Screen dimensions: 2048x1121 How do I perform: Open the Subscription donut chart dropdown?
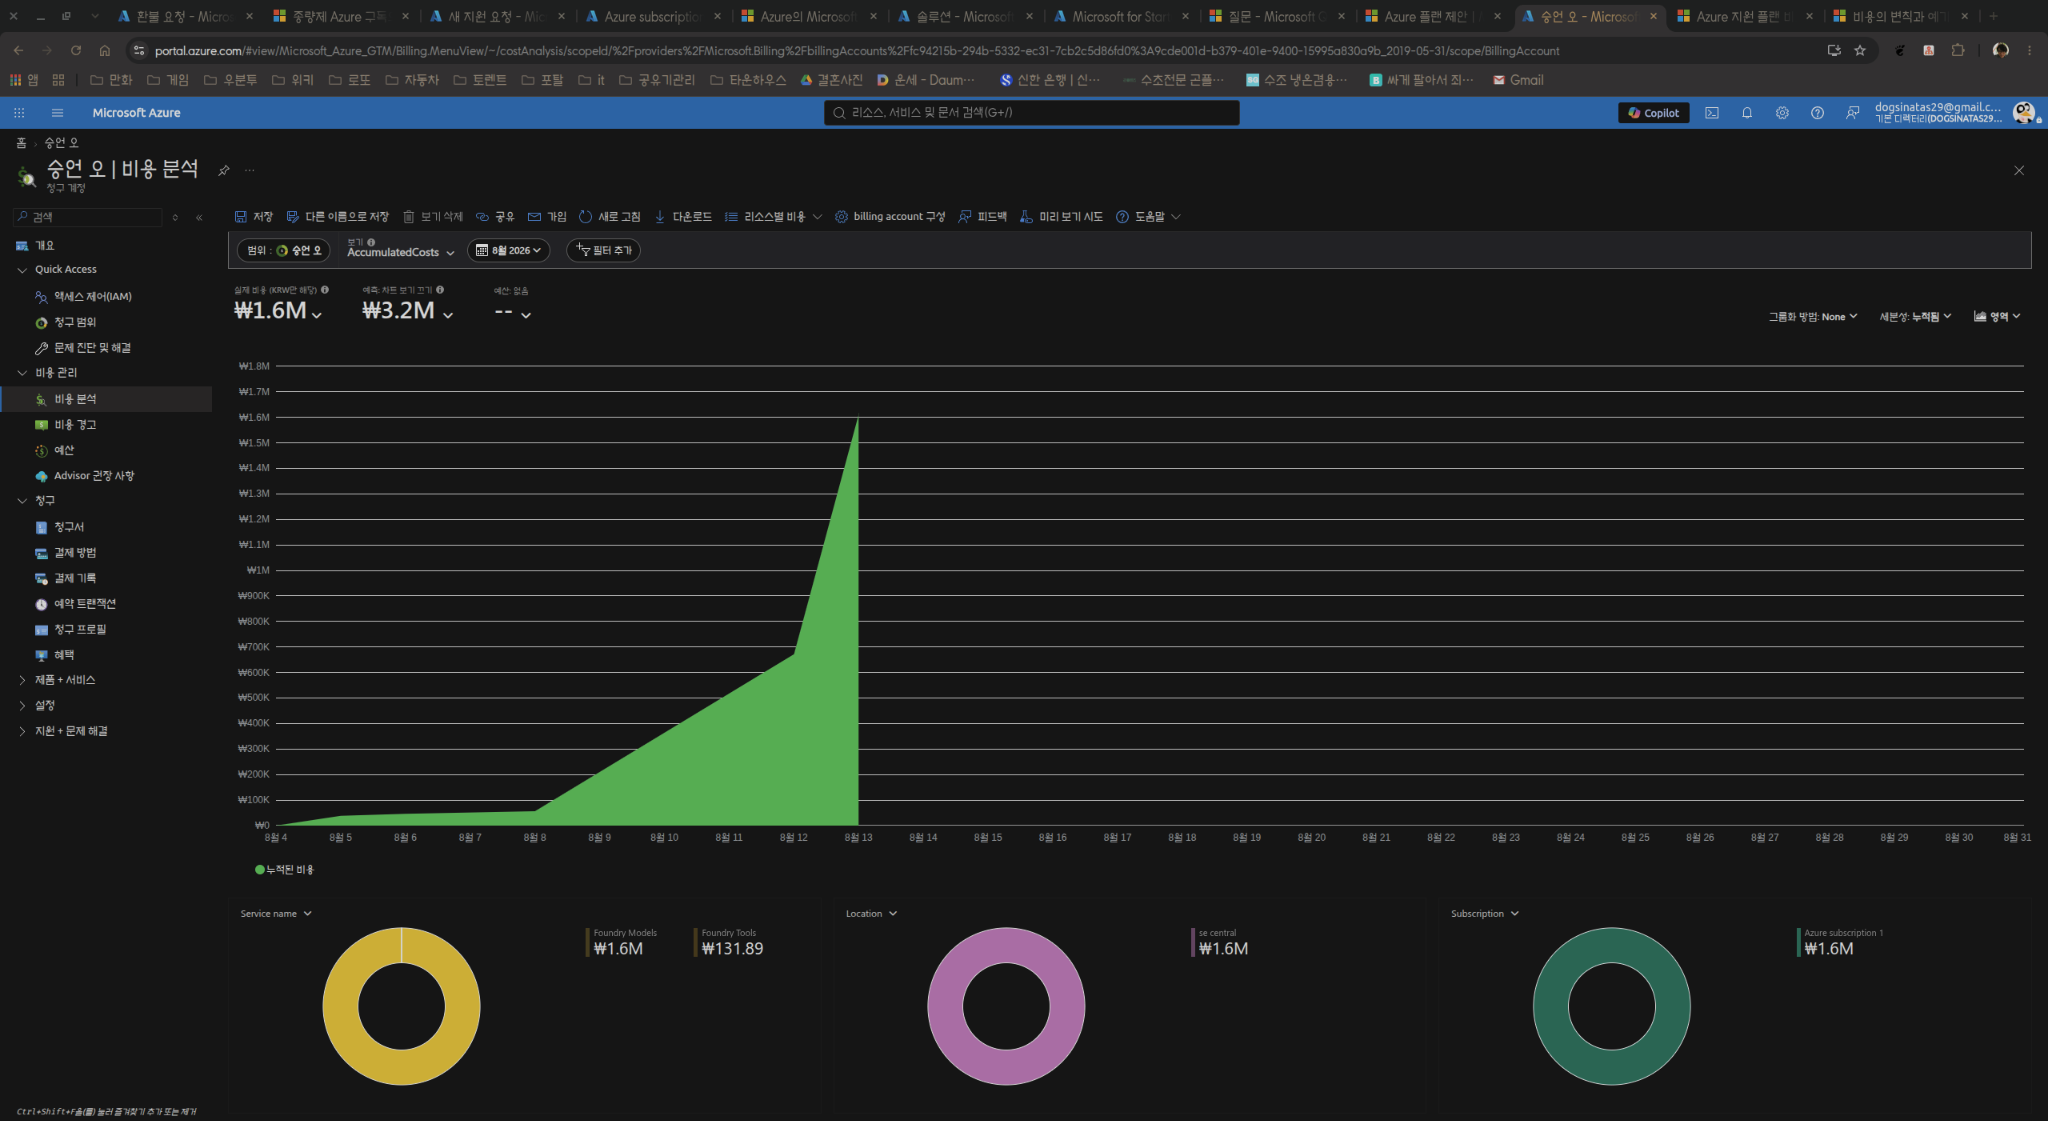tap(1485, 914)
